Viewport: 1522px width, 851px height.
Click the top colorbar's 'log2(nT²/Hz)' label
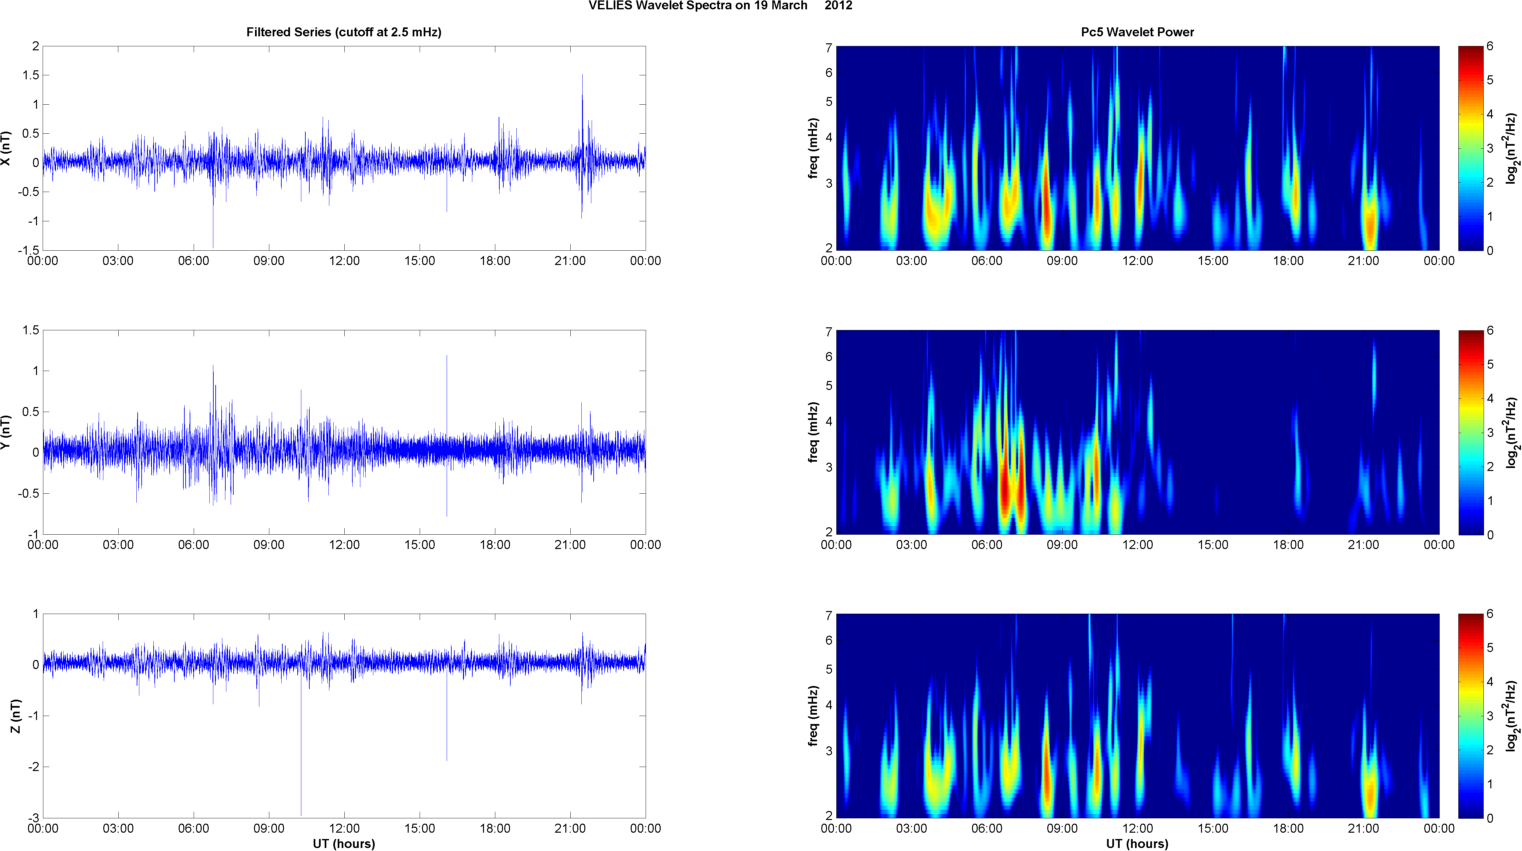click(x=1512, y=148)
